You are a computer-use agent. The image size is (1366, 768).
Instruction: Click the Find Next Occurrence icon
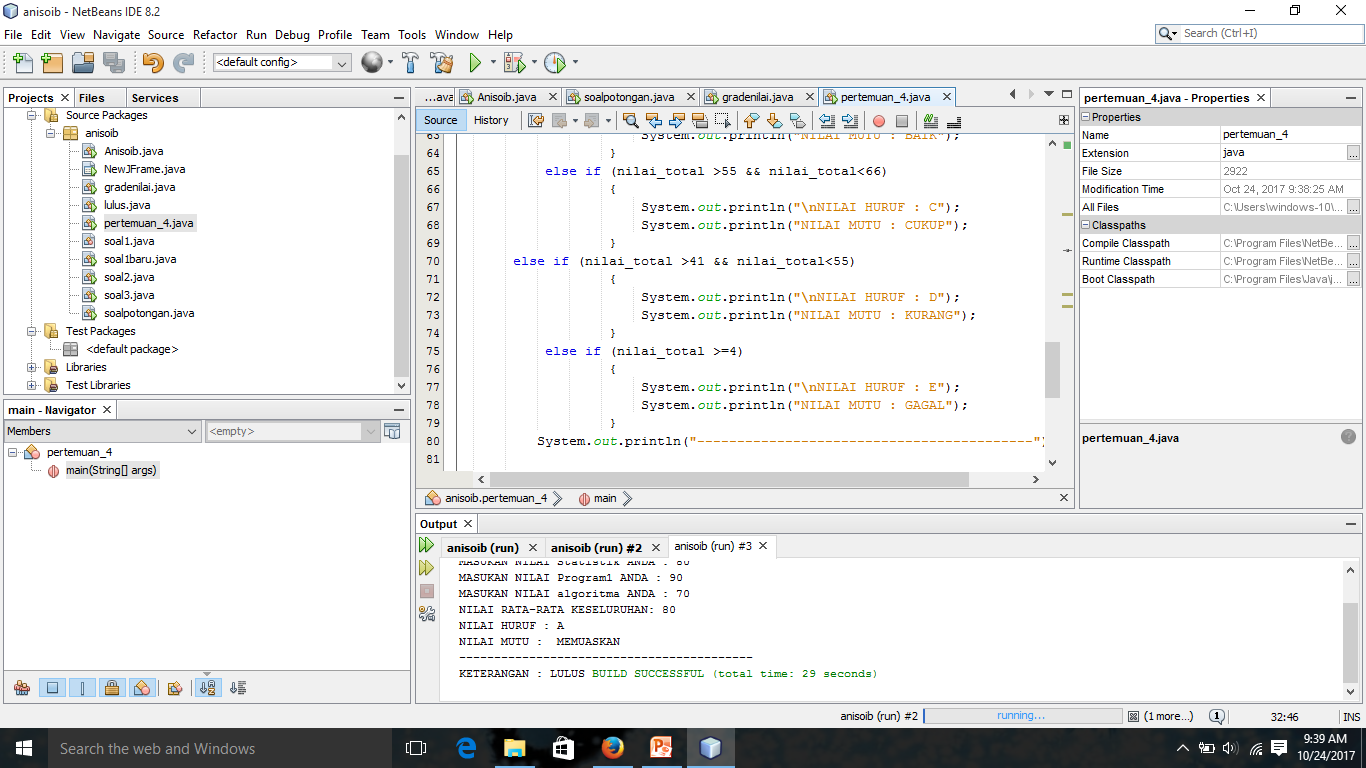point(676,120)
